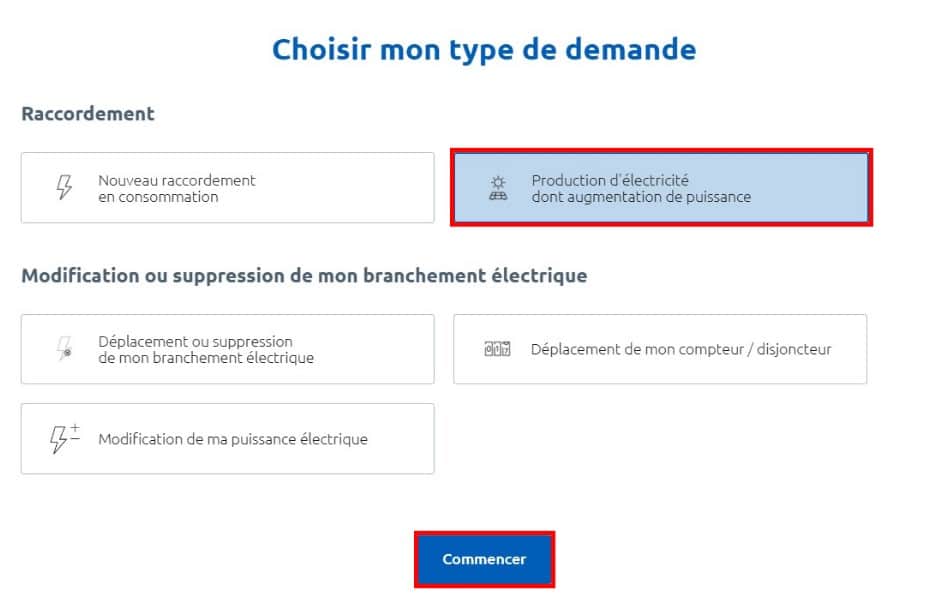The width and height of the screenshot is (932, 601).
Task: Select Nouveau raccordement en consommation
Action: pos(227,188)
